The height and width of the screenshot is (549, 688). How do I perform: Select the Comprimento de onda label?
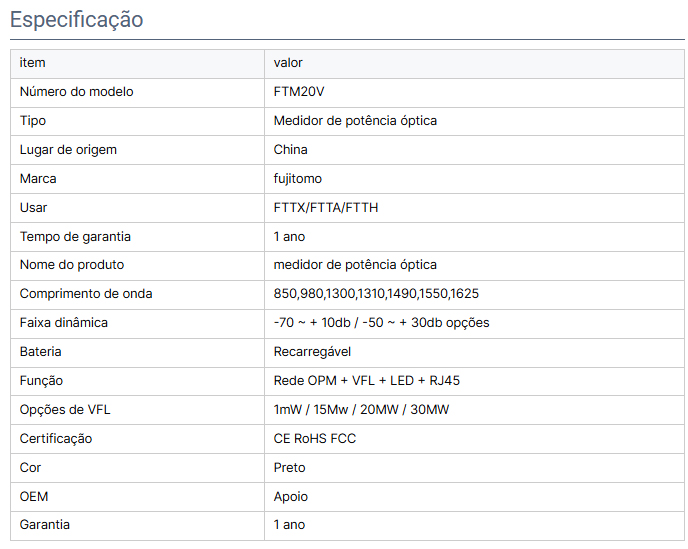click(86, 294)
